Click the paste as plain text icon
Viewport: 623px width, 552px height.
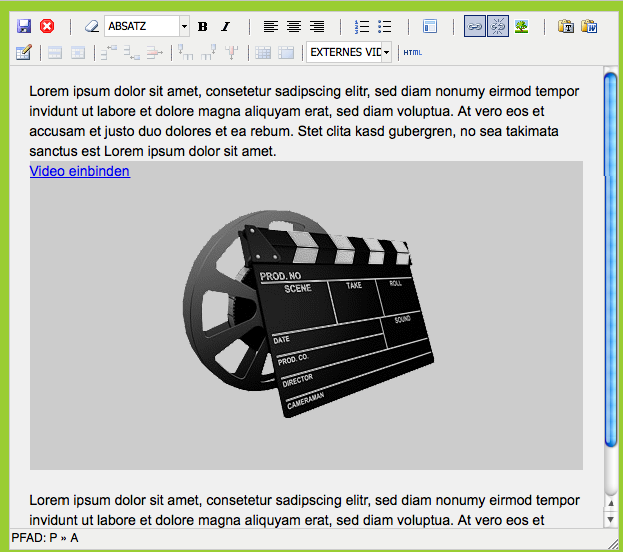tap(566, 27)
